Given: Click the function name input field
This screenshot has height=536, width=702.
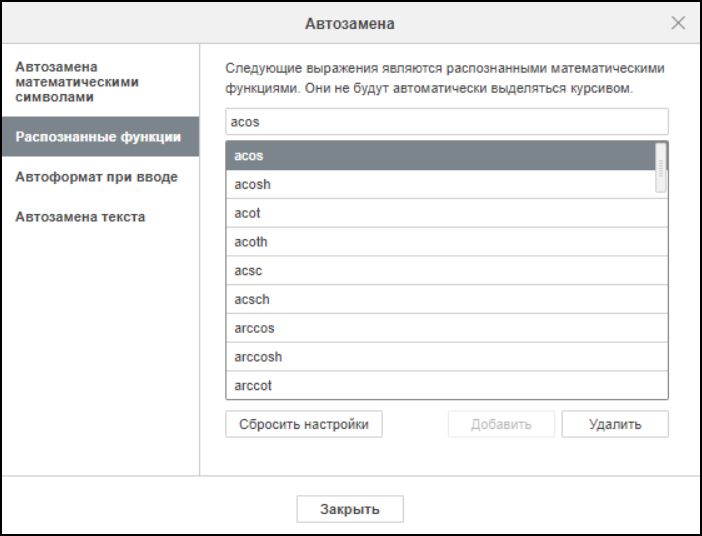Looking at the screenshot, I should pyautogui.click(x=447, y=121).
